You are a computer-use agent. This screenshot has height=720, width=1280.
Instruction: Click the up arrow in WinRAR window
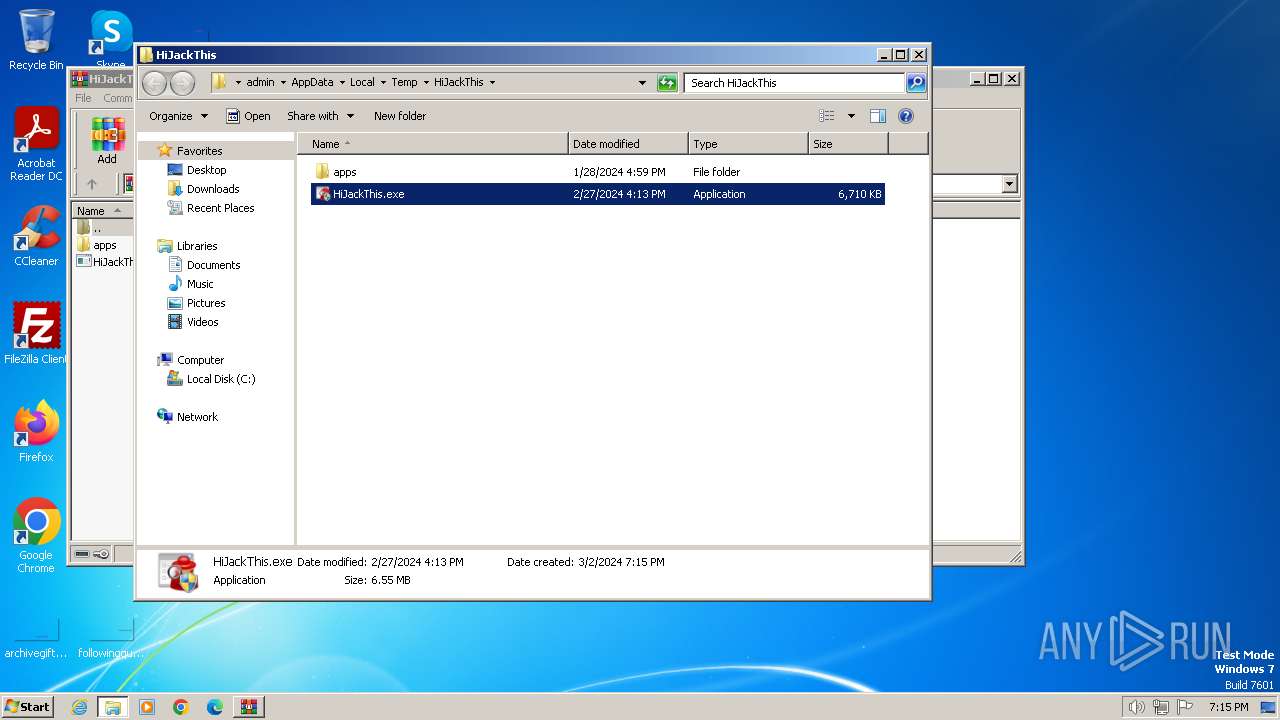coord(92,184)
